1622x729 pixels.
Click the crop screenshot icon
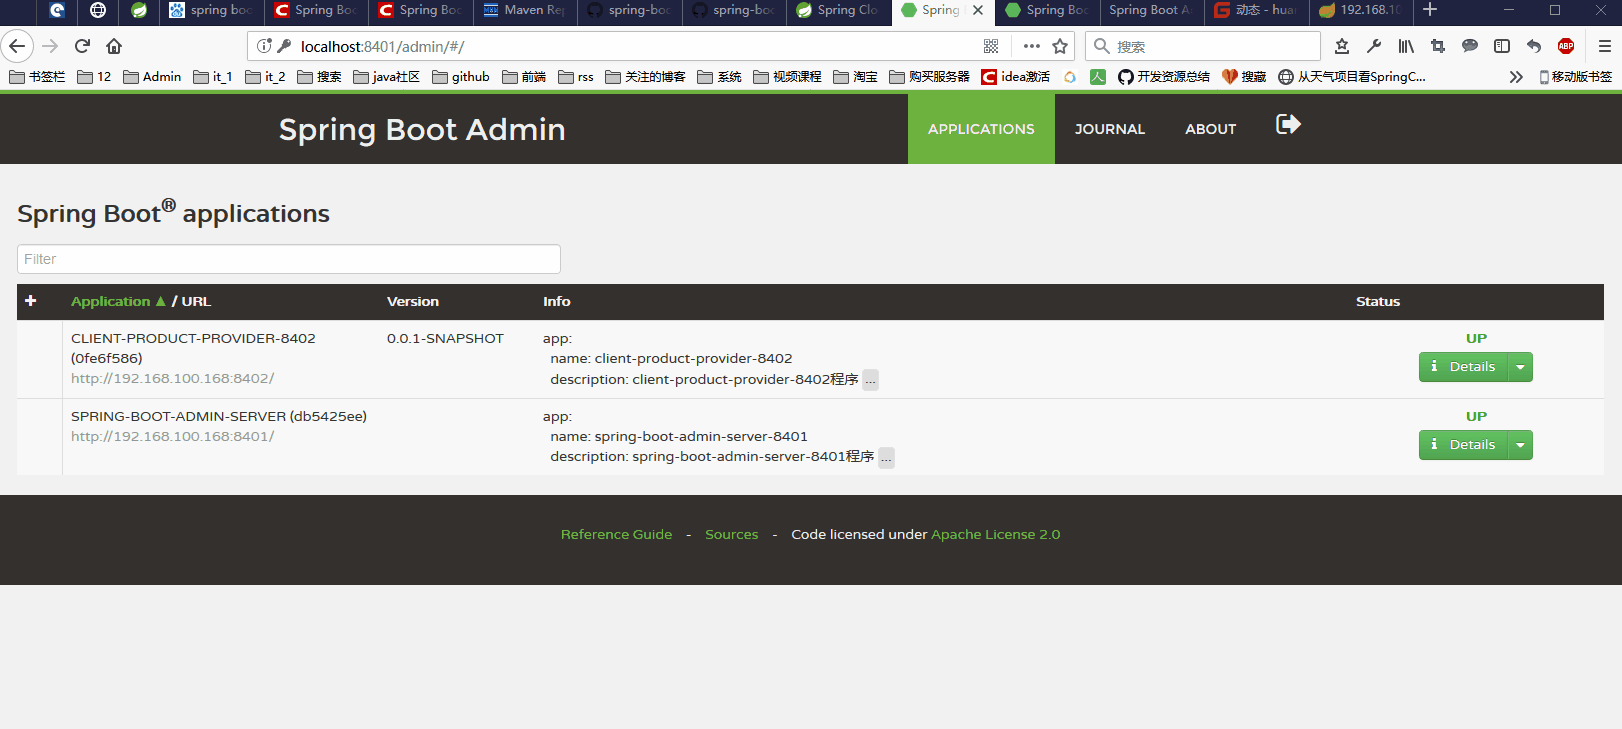click(1438, 46)
